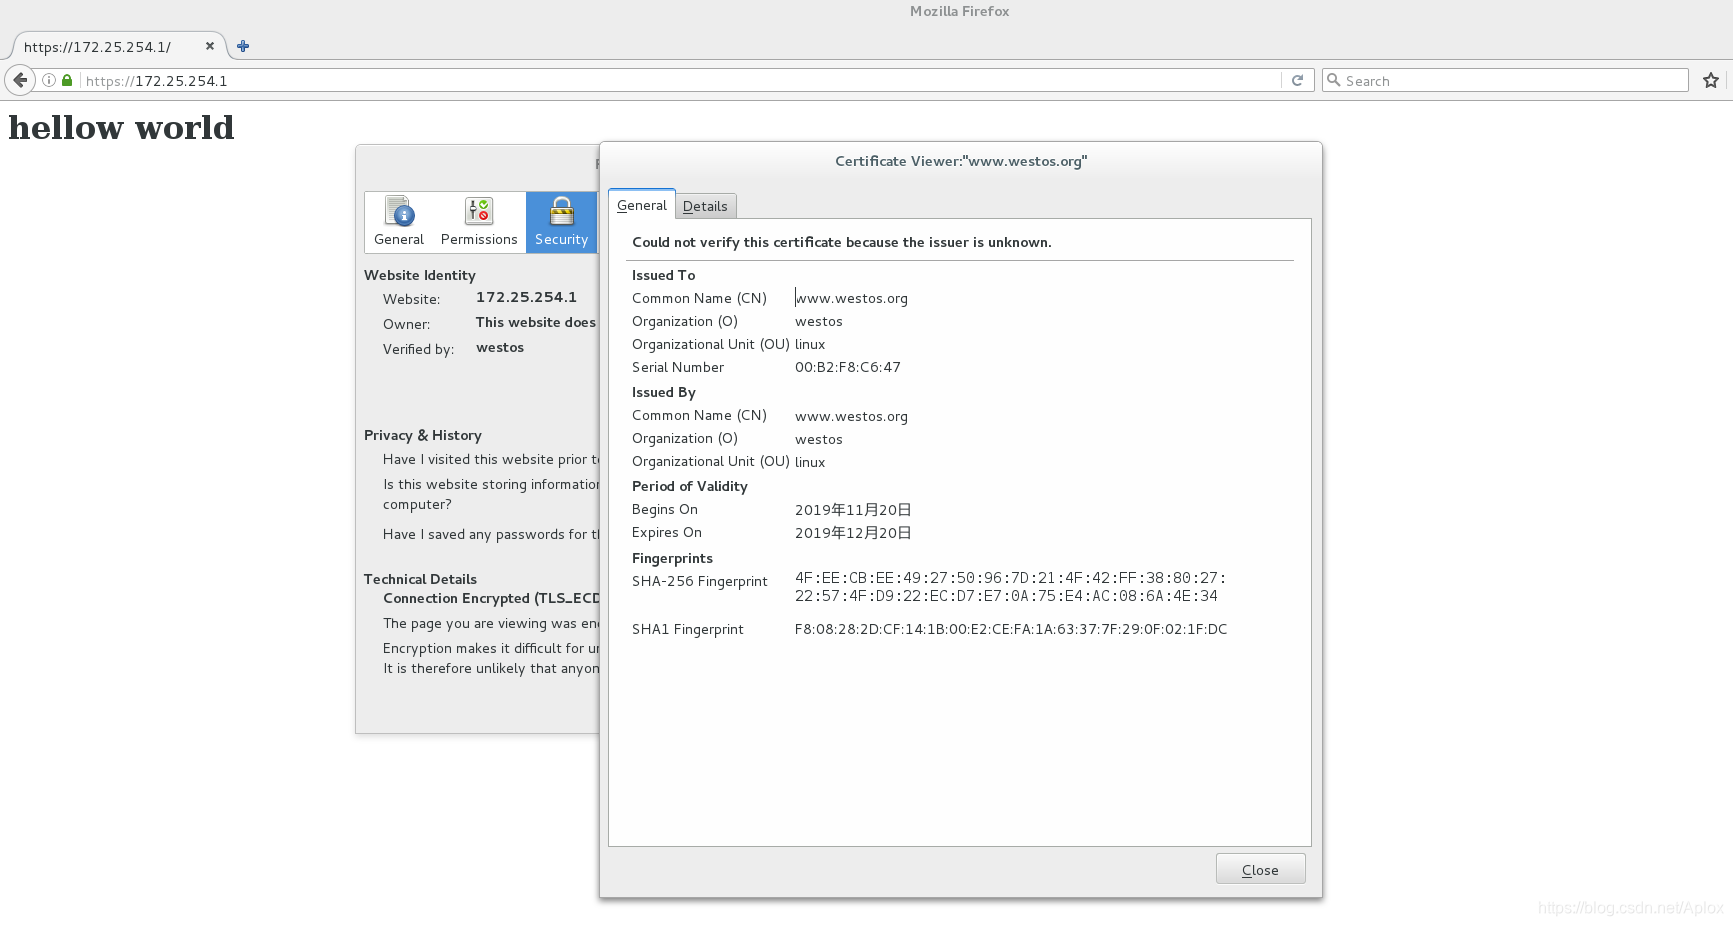1733x926 pixels.
Task: Select serial number 00:B2:F8:C6:47
Action: pos(848,367)
